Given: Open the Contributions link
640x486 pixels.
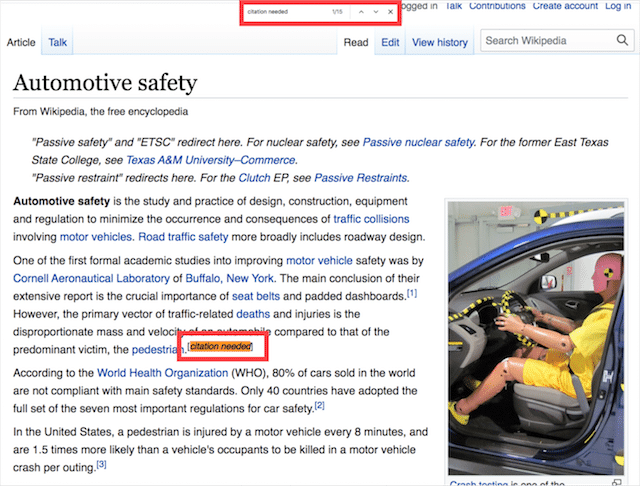Looking at the screenshot, I should 497,6.
